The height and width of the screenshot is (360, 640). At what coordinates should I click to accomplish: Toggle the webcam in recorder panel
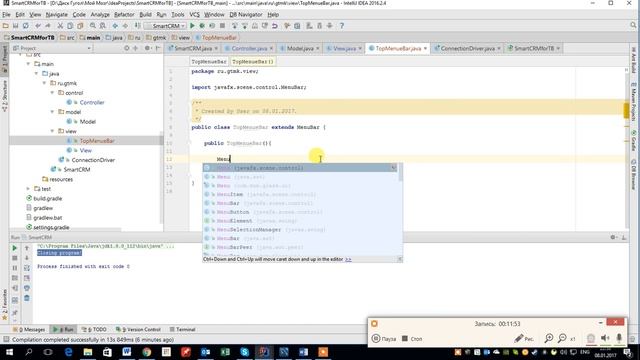tap(591, 338)
